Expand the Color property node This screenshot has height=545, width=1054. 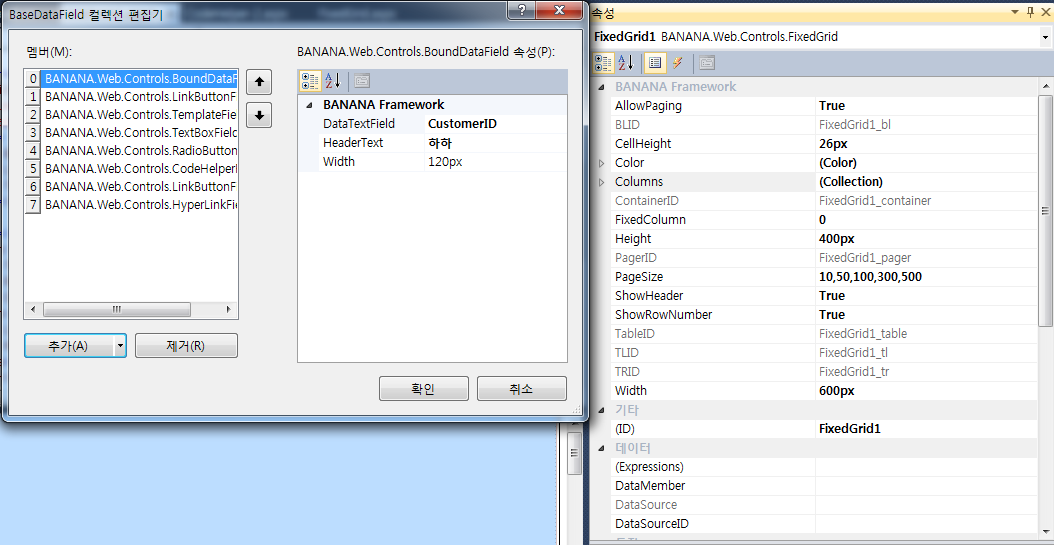[602, 163]
